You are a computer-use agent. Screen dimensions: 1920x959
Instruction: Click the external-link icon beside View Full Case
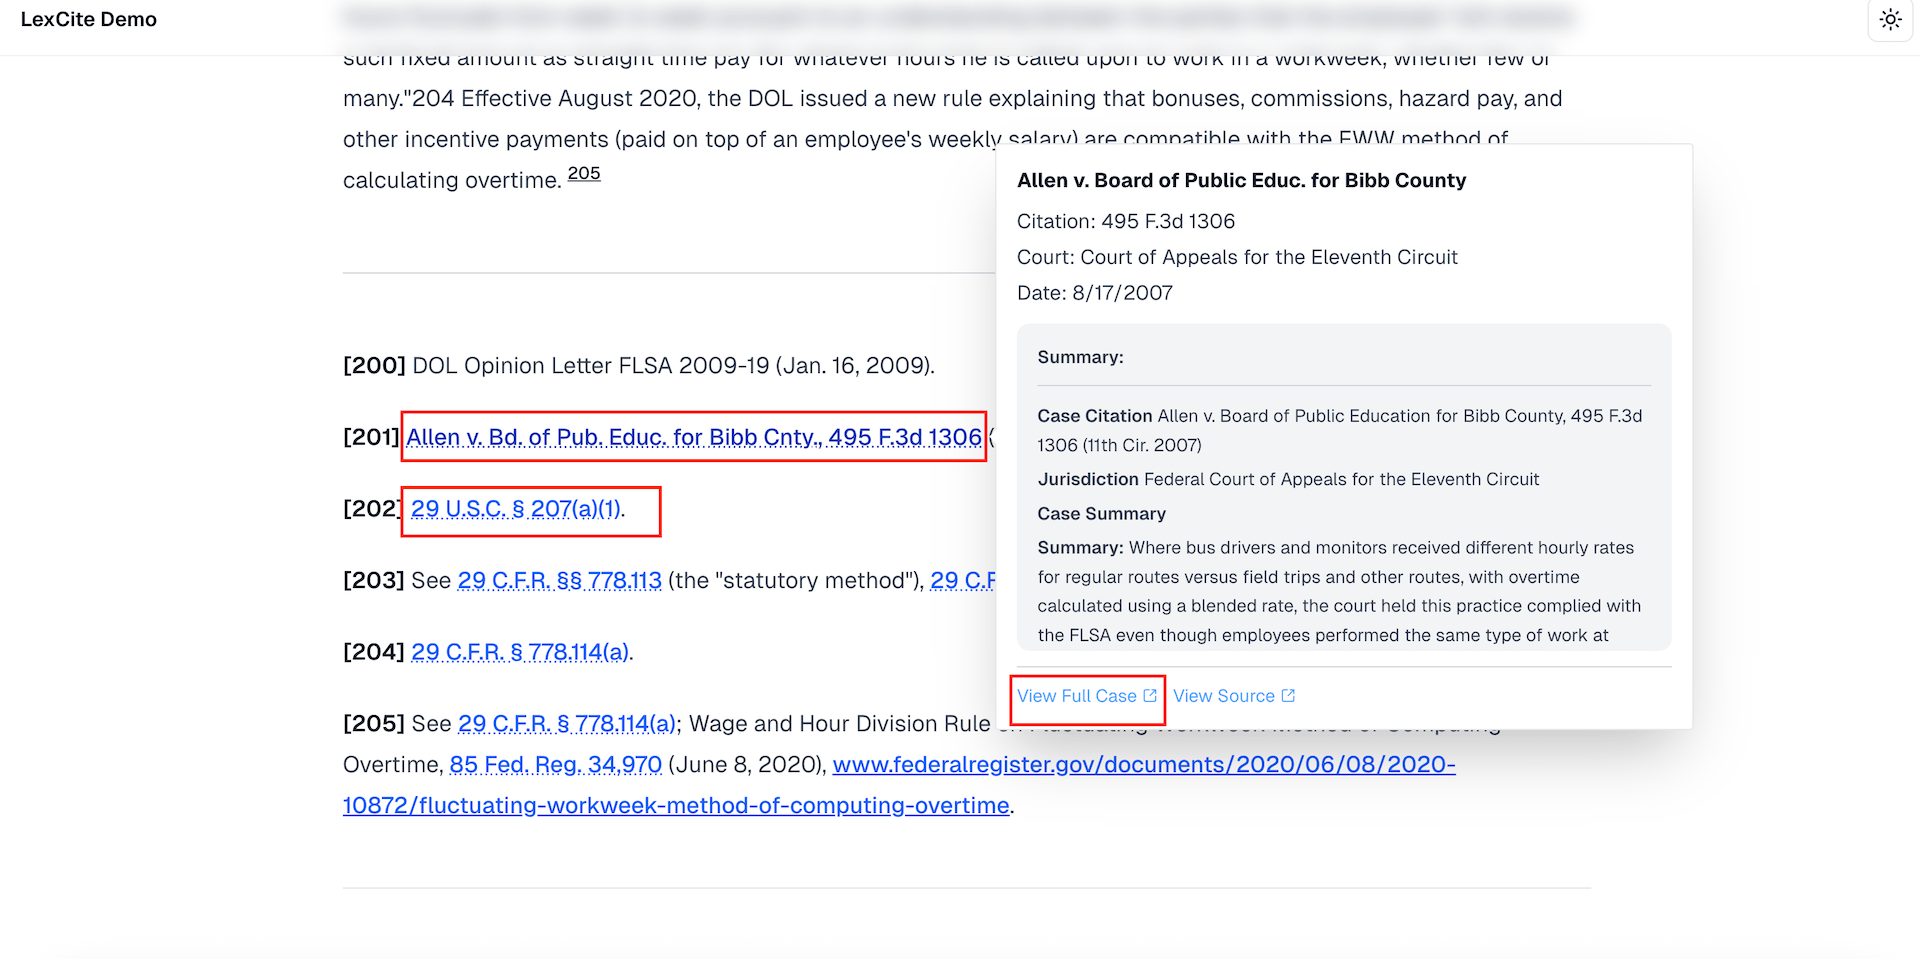(1149, 695)
